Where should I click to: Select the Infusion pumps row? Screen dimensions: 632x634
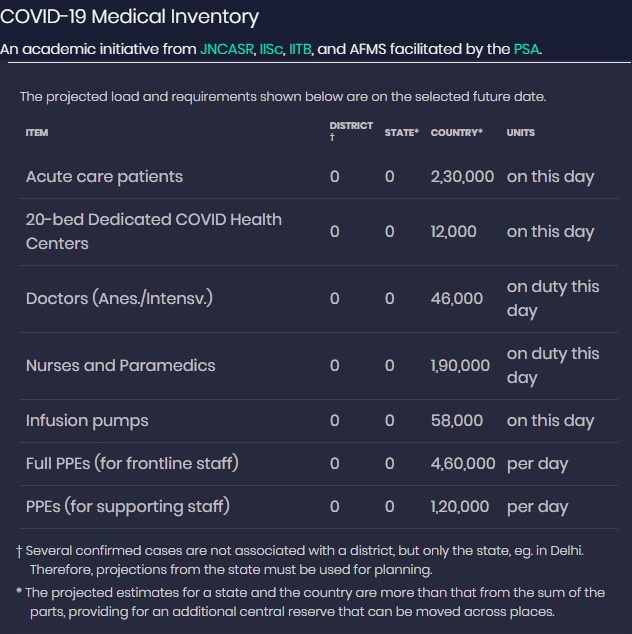coord(87,421)
